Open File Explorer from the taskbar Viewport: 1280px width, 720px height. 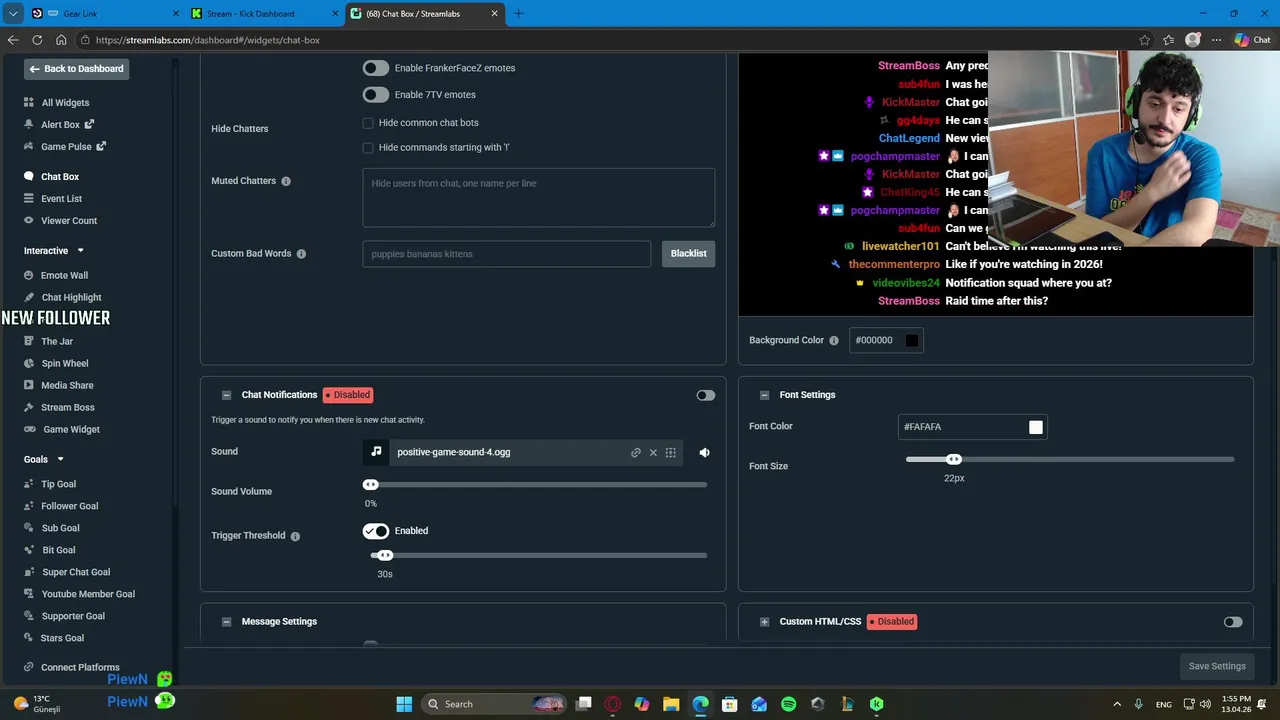pyautogui.click(x=671, y=704)
